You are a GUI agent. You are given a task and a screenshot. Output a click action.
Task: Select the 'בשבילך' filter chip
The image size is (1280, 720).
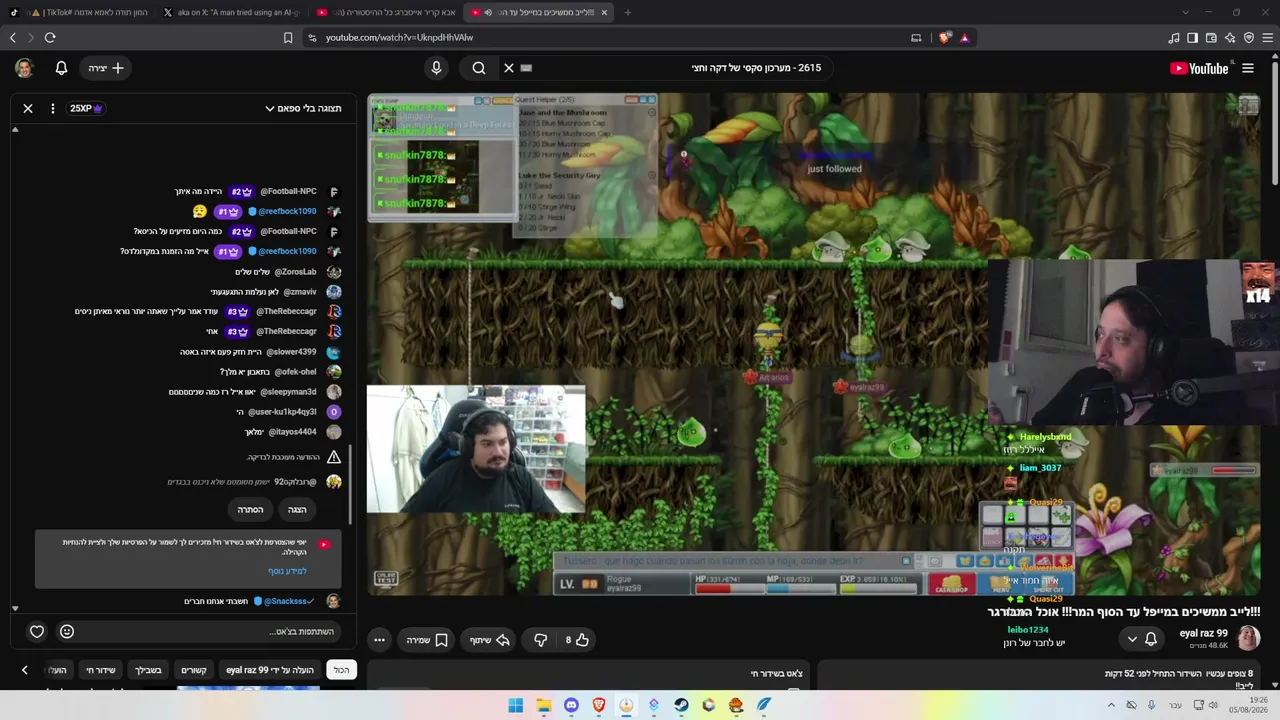pyautogui.click(x=148, y=670)
